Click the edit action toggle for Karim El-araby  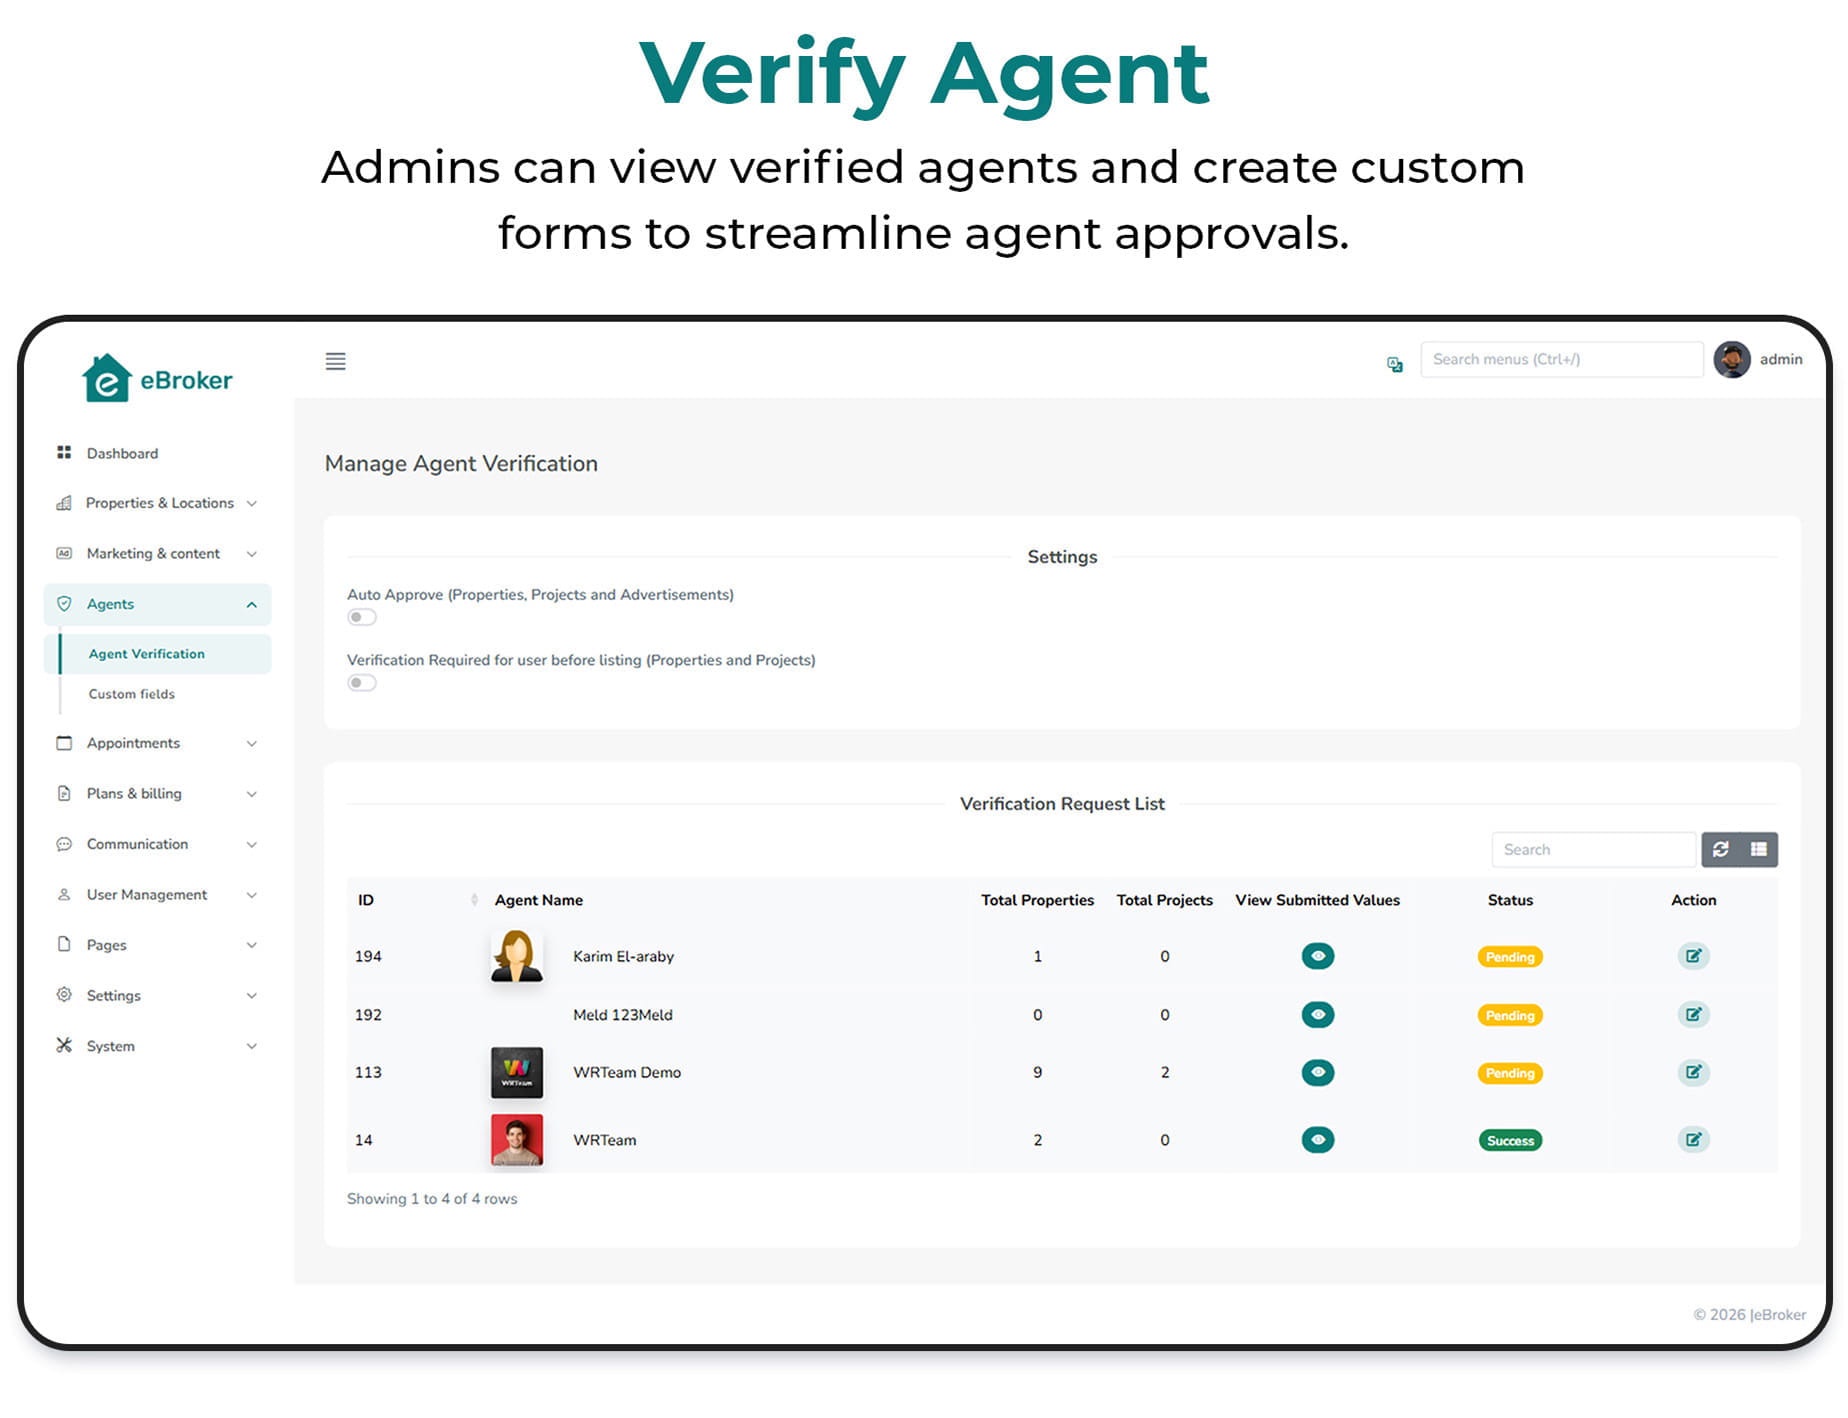1693,956
